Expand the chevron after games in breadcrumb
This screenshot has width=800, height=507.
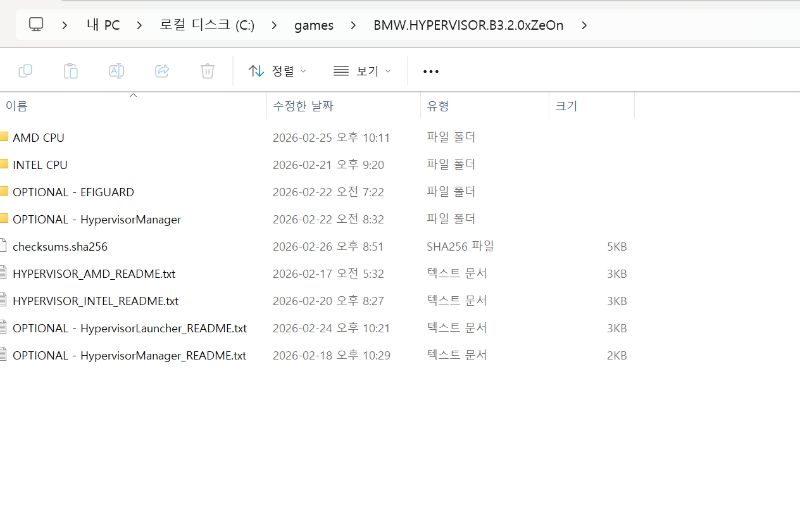tap(354, 25)
